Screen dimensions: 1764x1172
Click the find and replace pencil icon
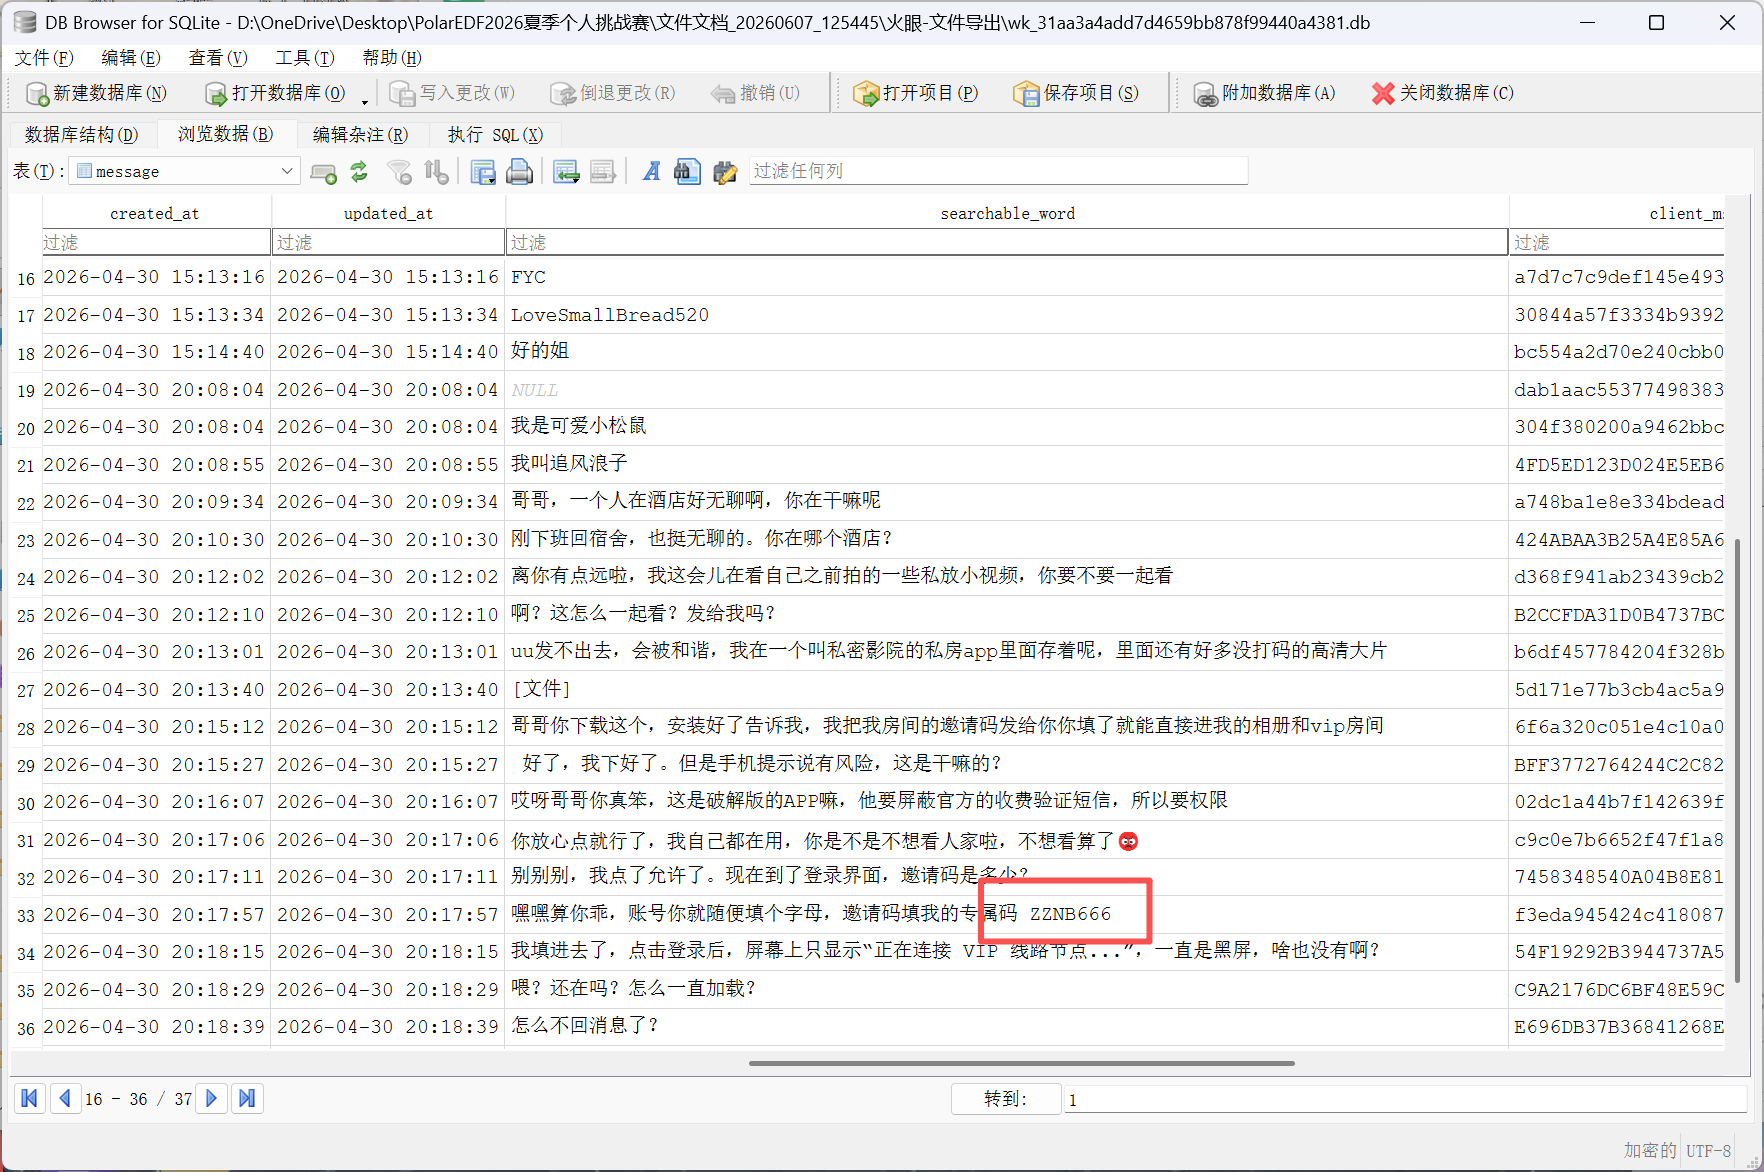(725, 172)
